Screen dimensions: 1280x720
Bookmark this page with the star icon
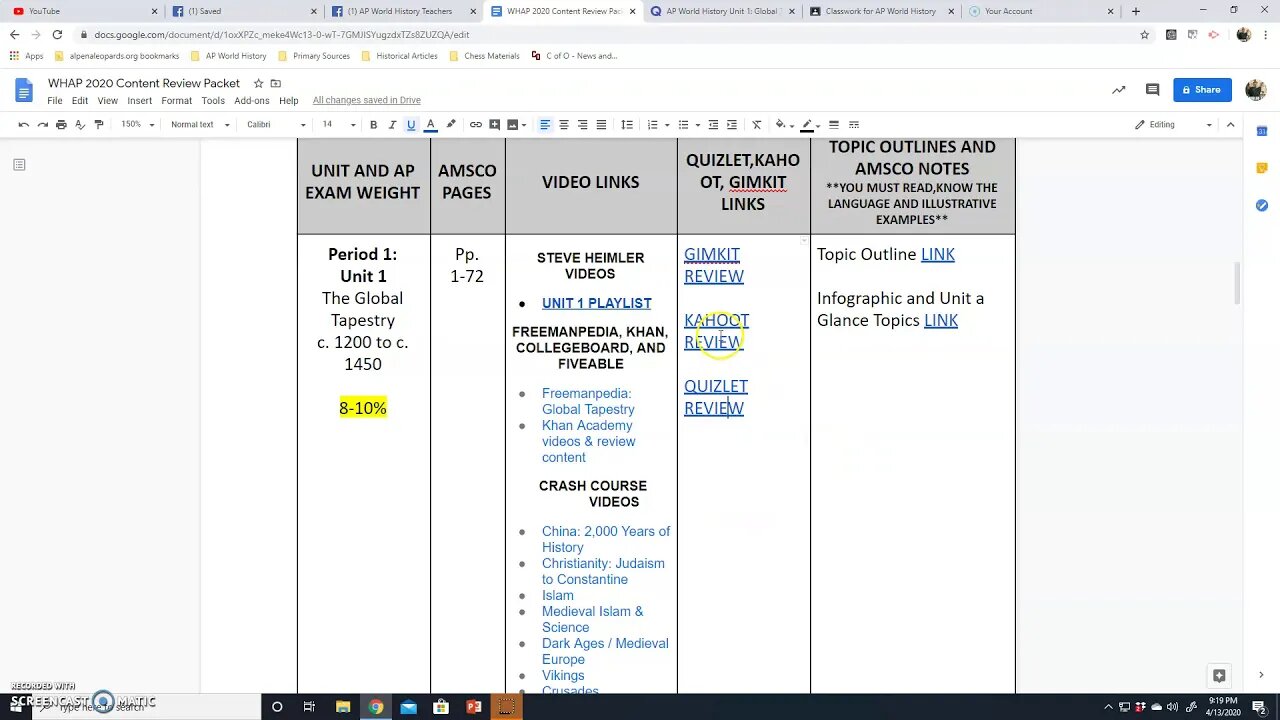tap(1145, 34)
